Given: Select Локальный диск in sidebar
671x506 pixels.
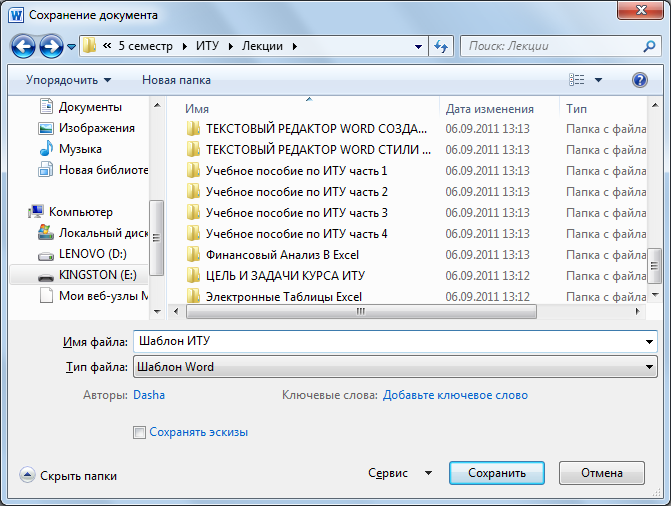Looking at the screenshot, I should pos(93,232).
